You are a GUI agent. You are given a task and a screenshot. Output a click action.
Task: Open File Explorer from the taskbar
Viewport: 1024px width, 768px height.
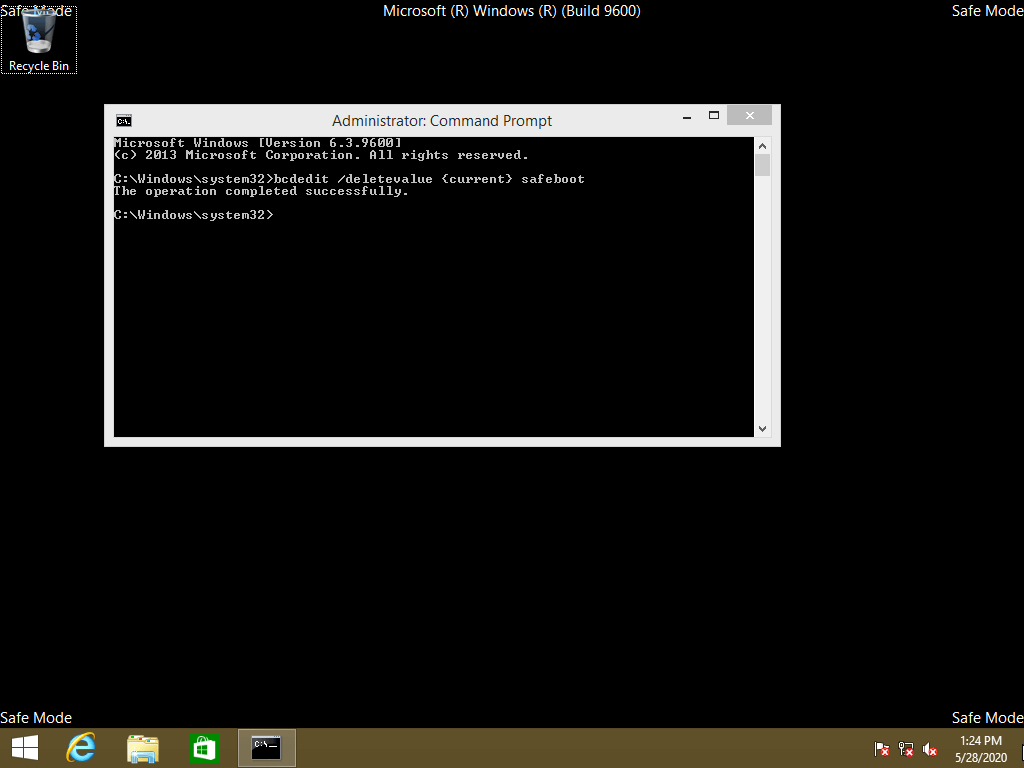click(x=143, y=747)
